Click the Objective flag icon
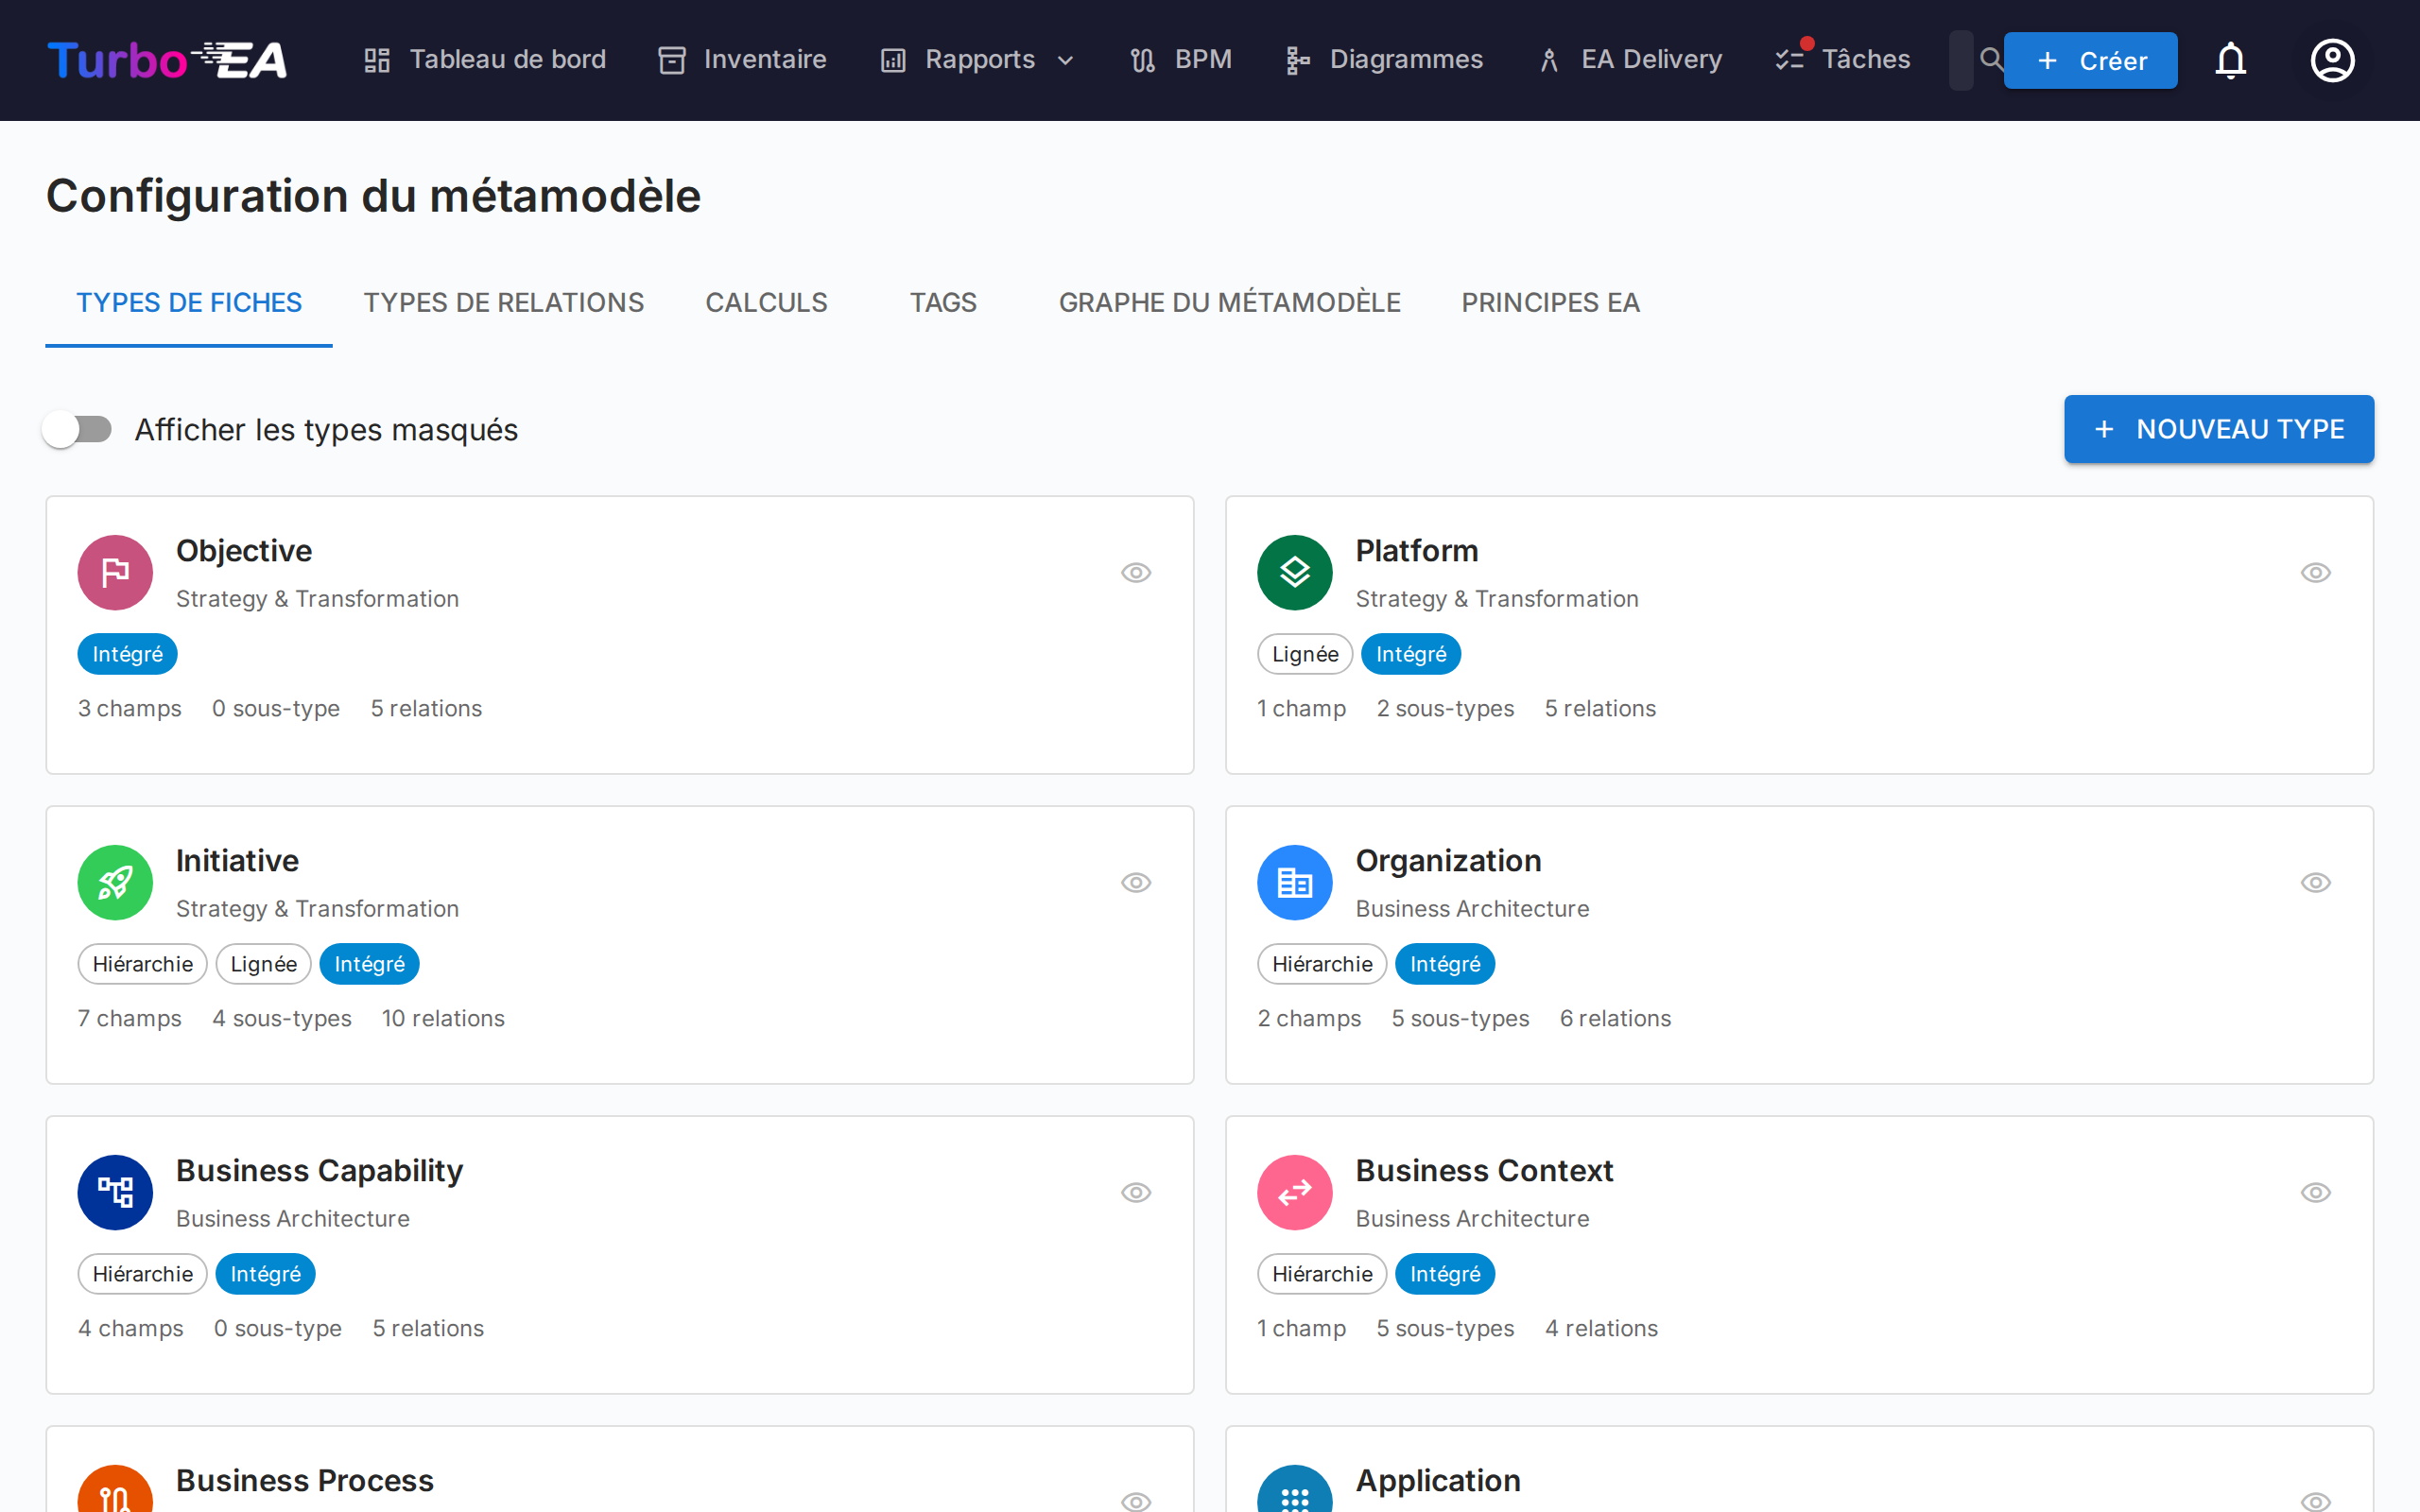Viewport: 2420px width, 1512px height. [x=115, y=573]
